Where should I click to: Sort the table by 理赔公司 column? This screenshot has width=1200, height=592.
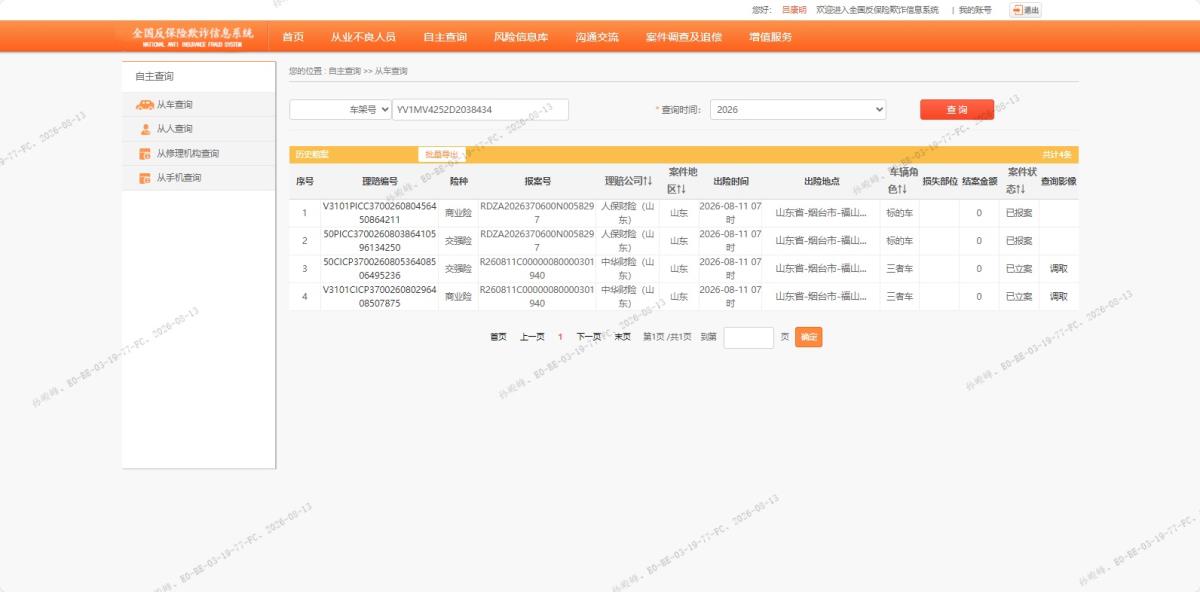pyautogui.click(x=628, y=181)
